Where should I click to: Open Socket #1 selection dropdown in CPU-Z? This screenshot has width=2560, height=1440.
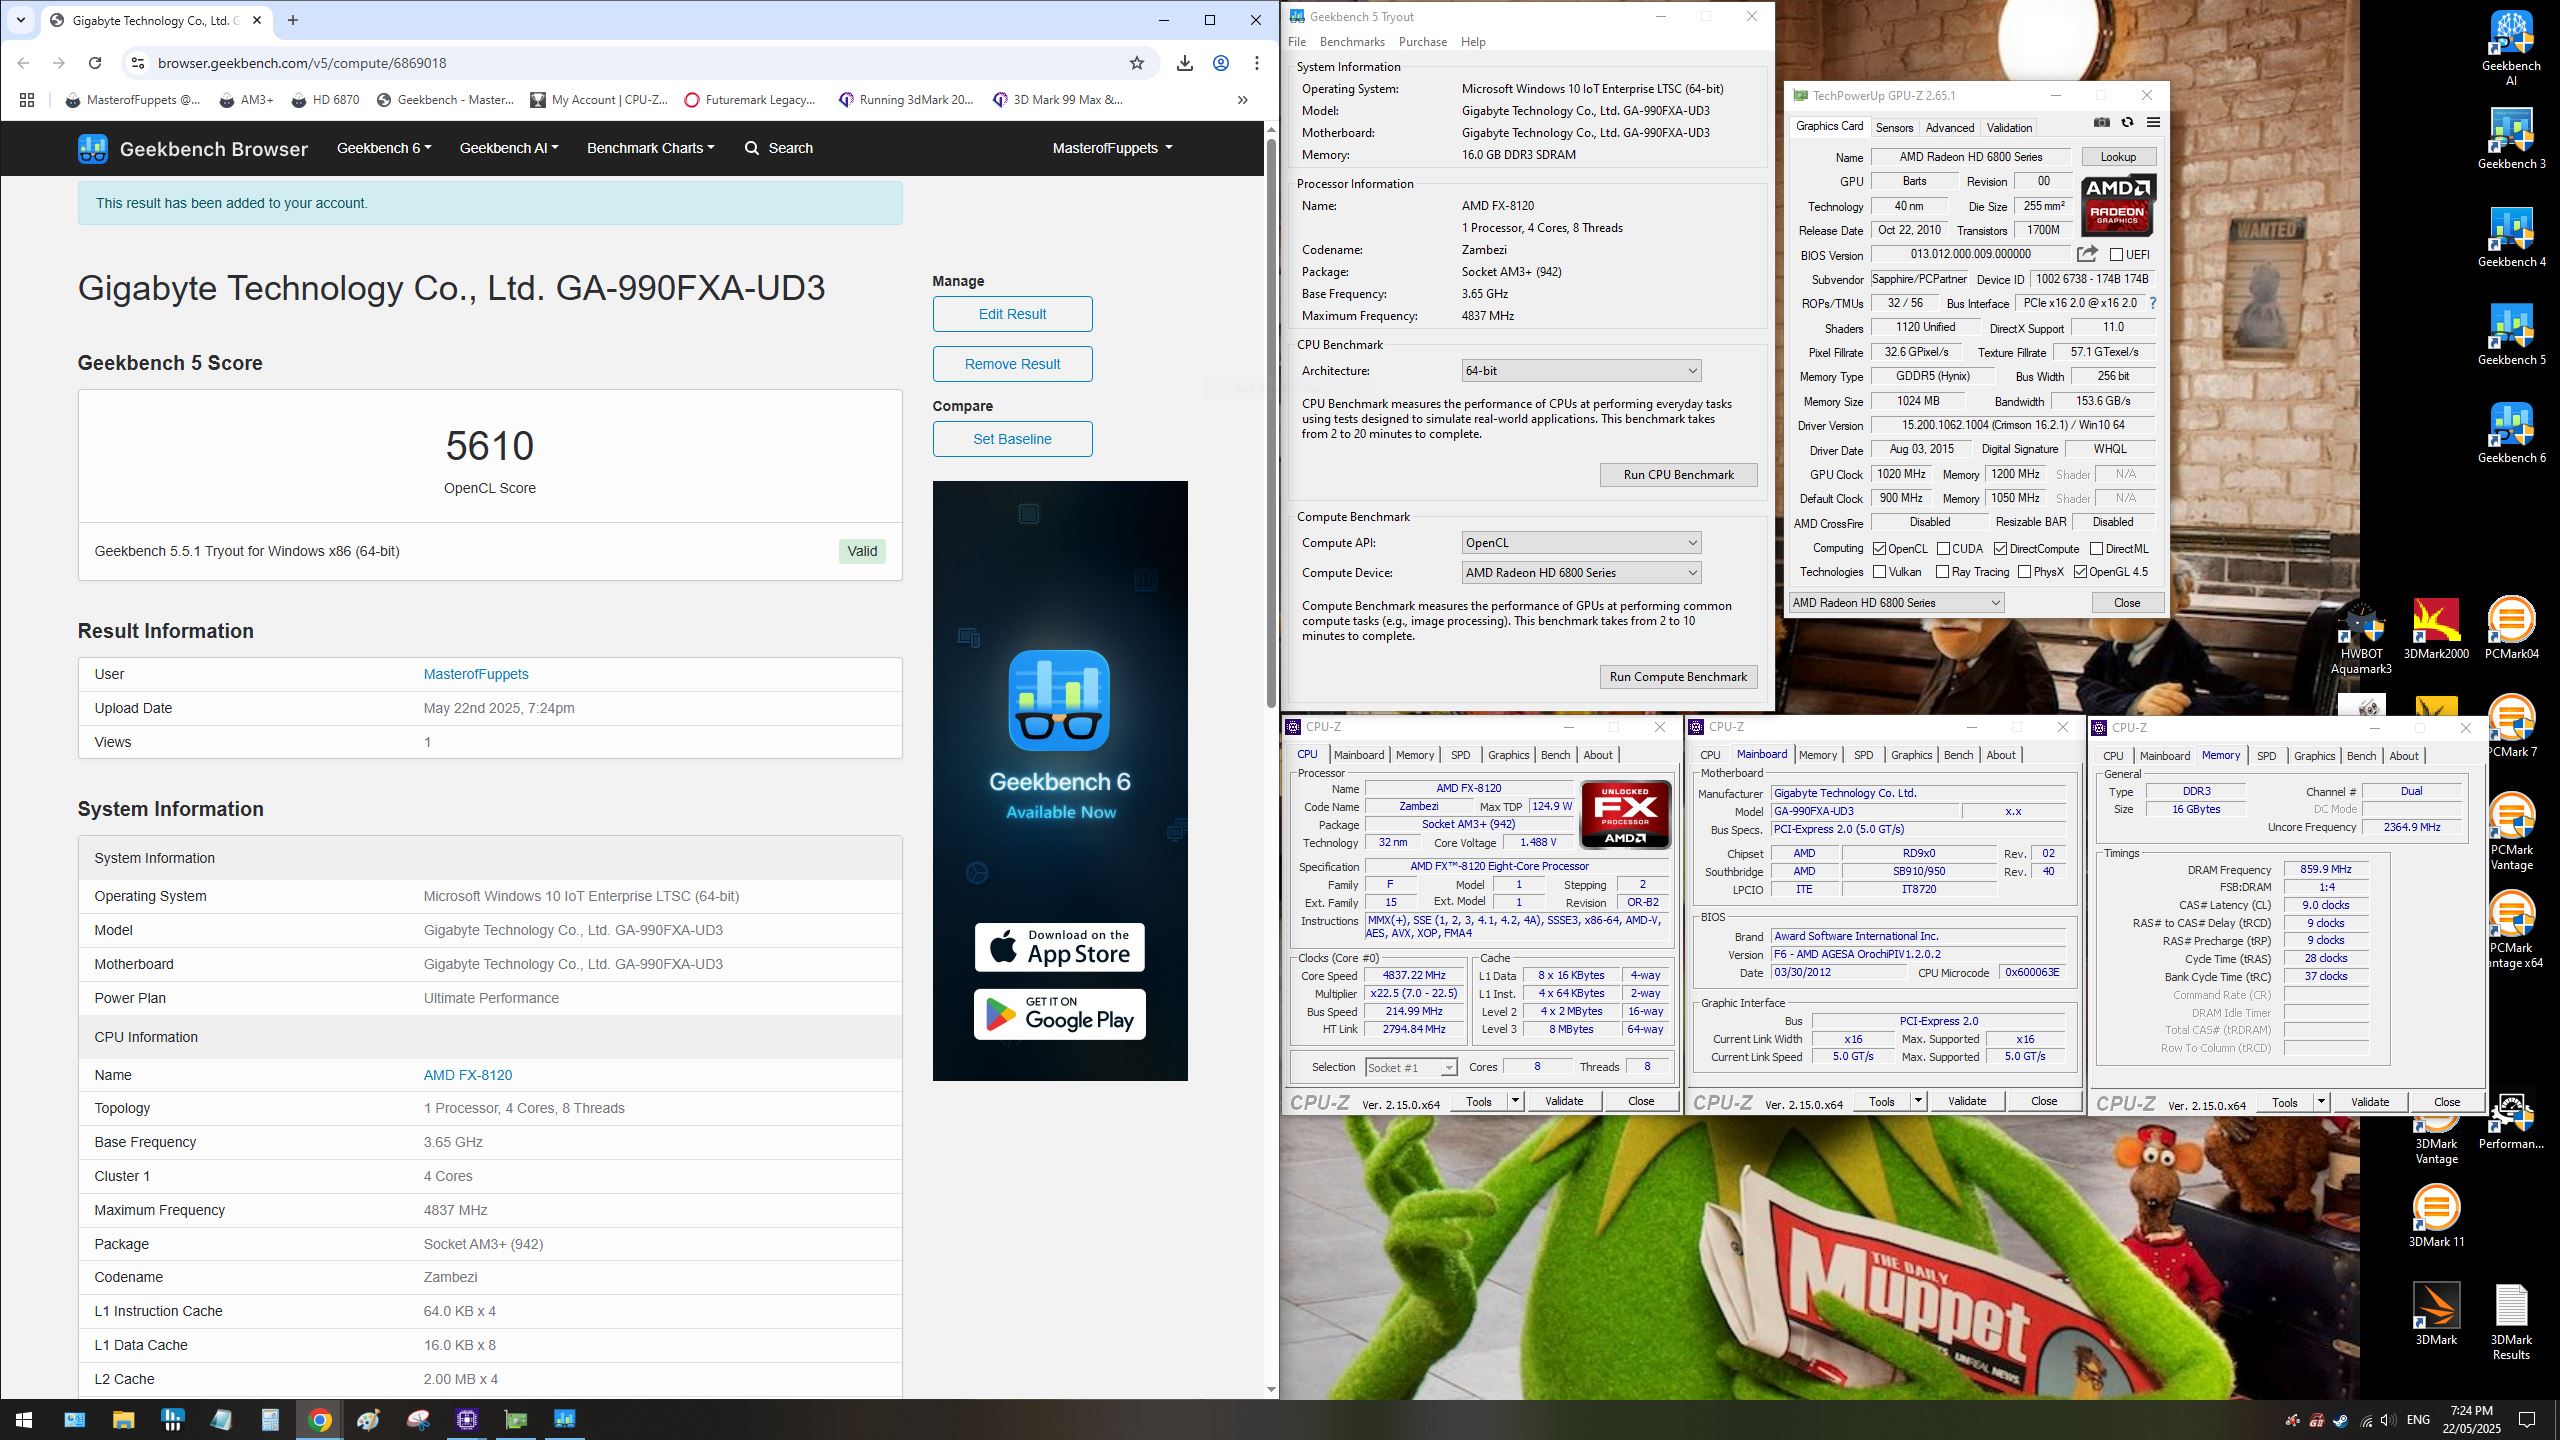1410,1068
